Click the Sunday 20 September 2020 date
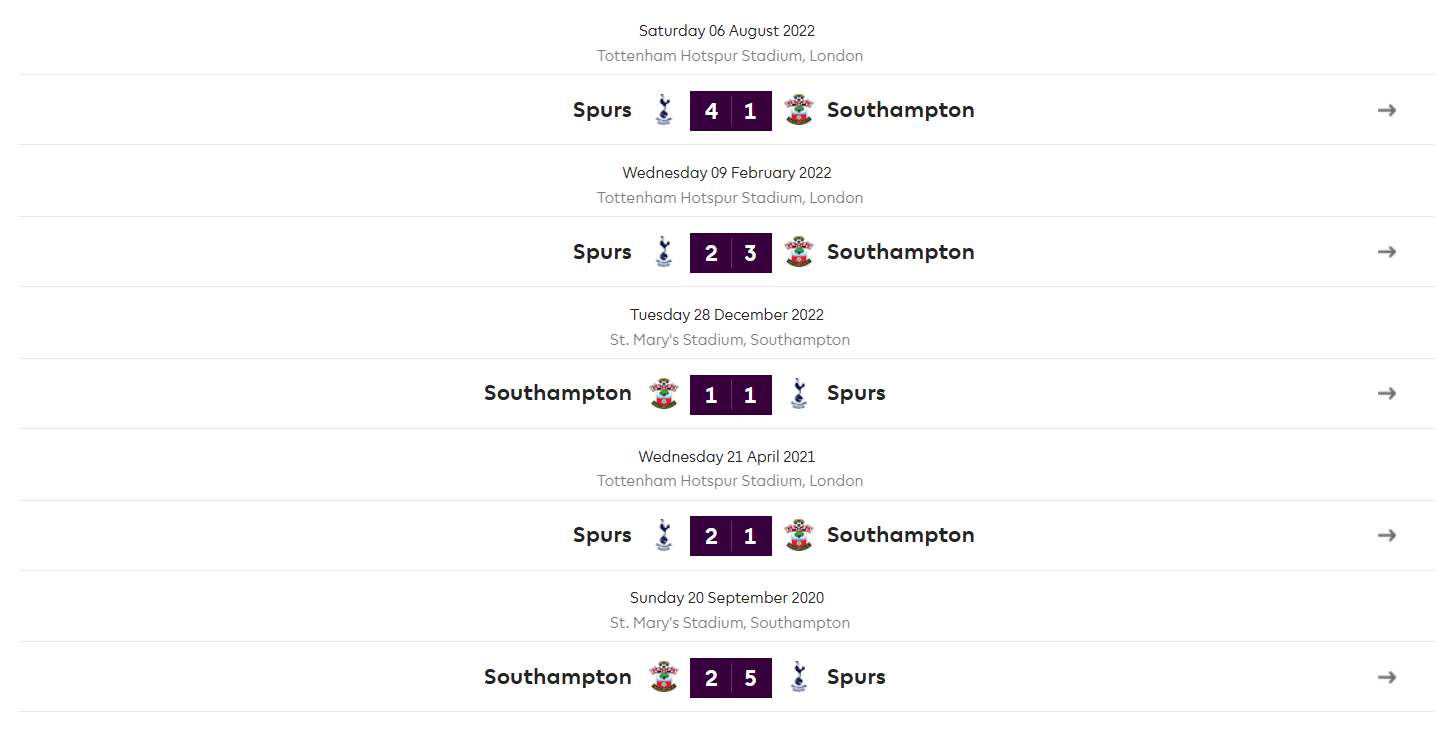The width and height of the screenshot is (1446, 744). point(727,598)
